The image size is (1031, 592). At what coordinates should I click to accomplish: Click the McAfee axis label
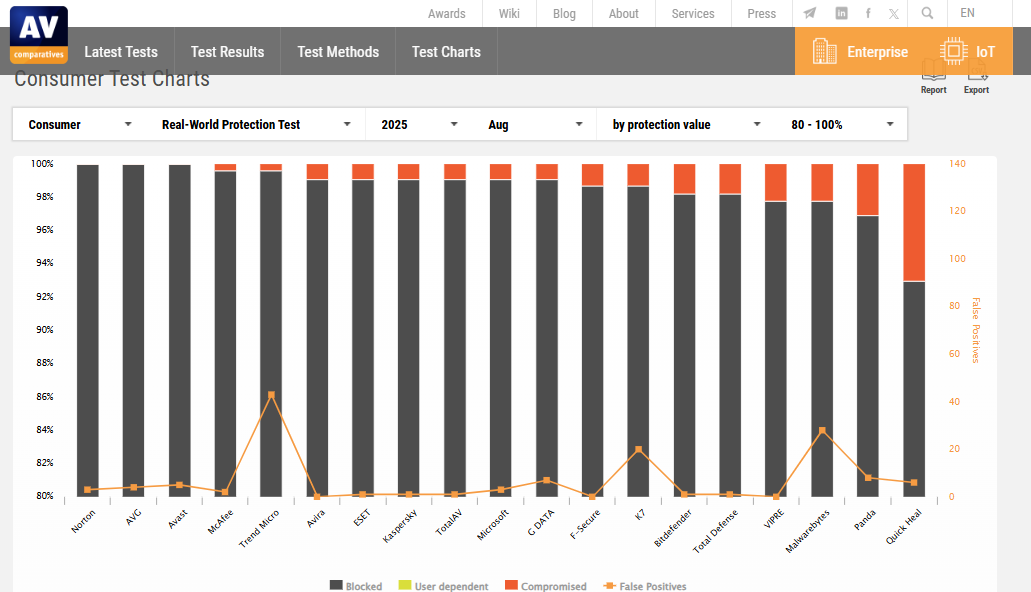pyautogui.click(x=220, y=521)
